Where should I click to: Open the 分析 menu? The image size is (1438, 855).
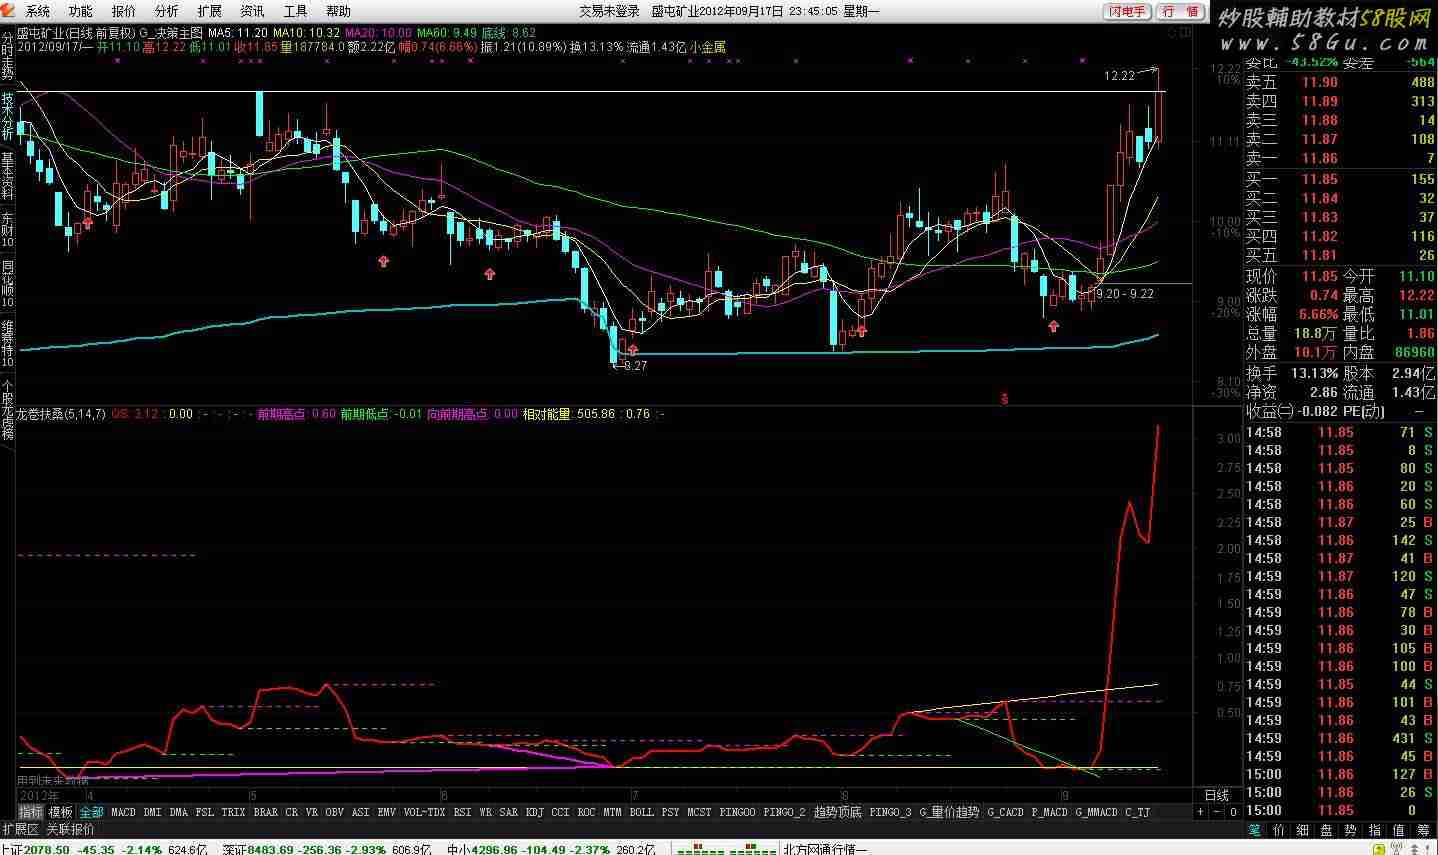click(x=167, y=12)
